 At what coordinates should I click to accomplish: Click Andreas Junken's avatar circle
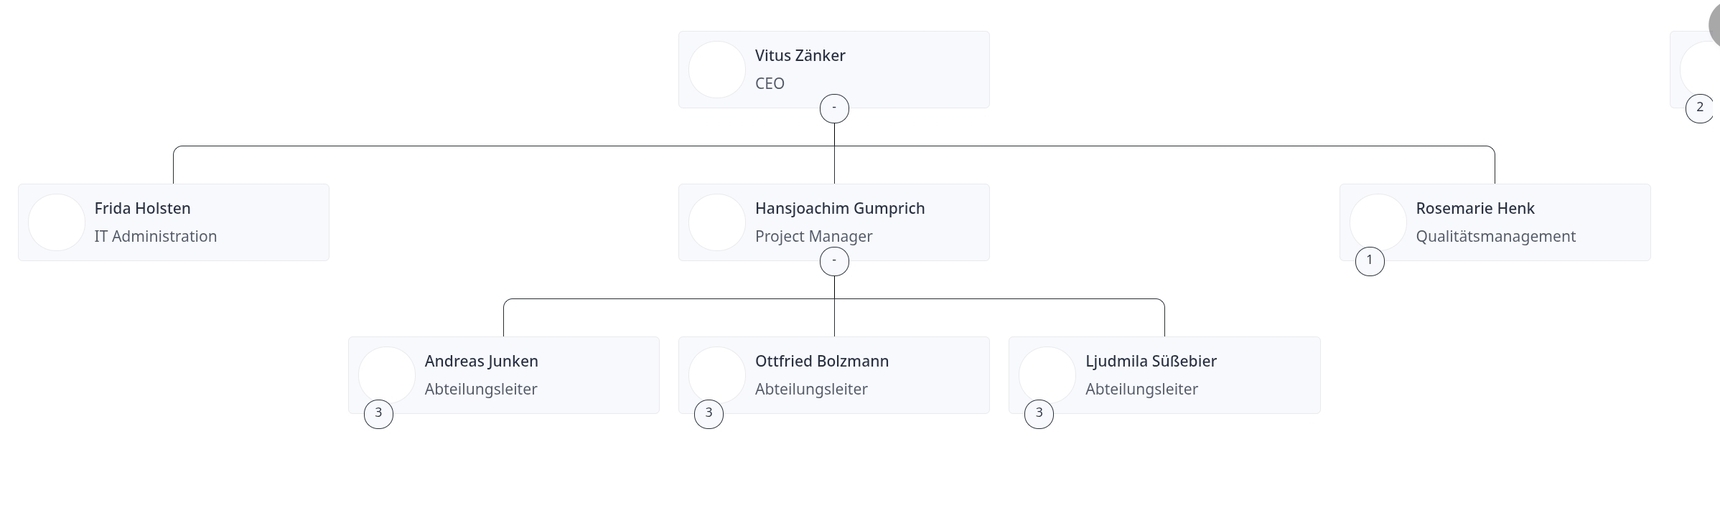click(x=386, y=375)
